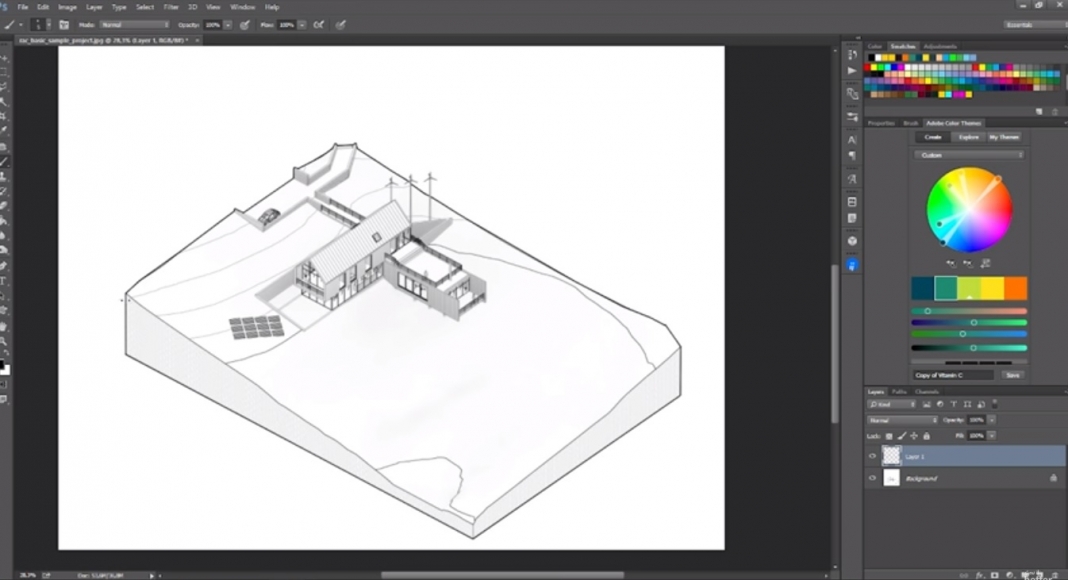Select the Type tool in the toolbar
The width and height of the screenshot is (1068, 580).
tap(4, 280)
